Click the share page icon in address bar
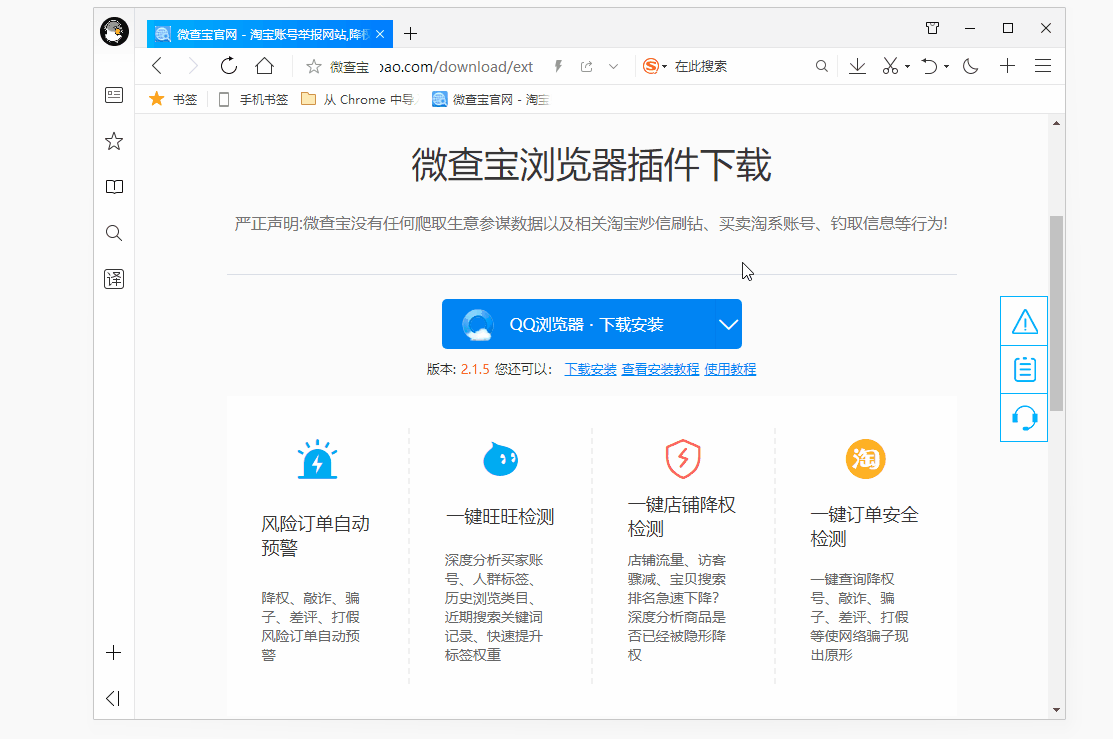 coord(586,67)
